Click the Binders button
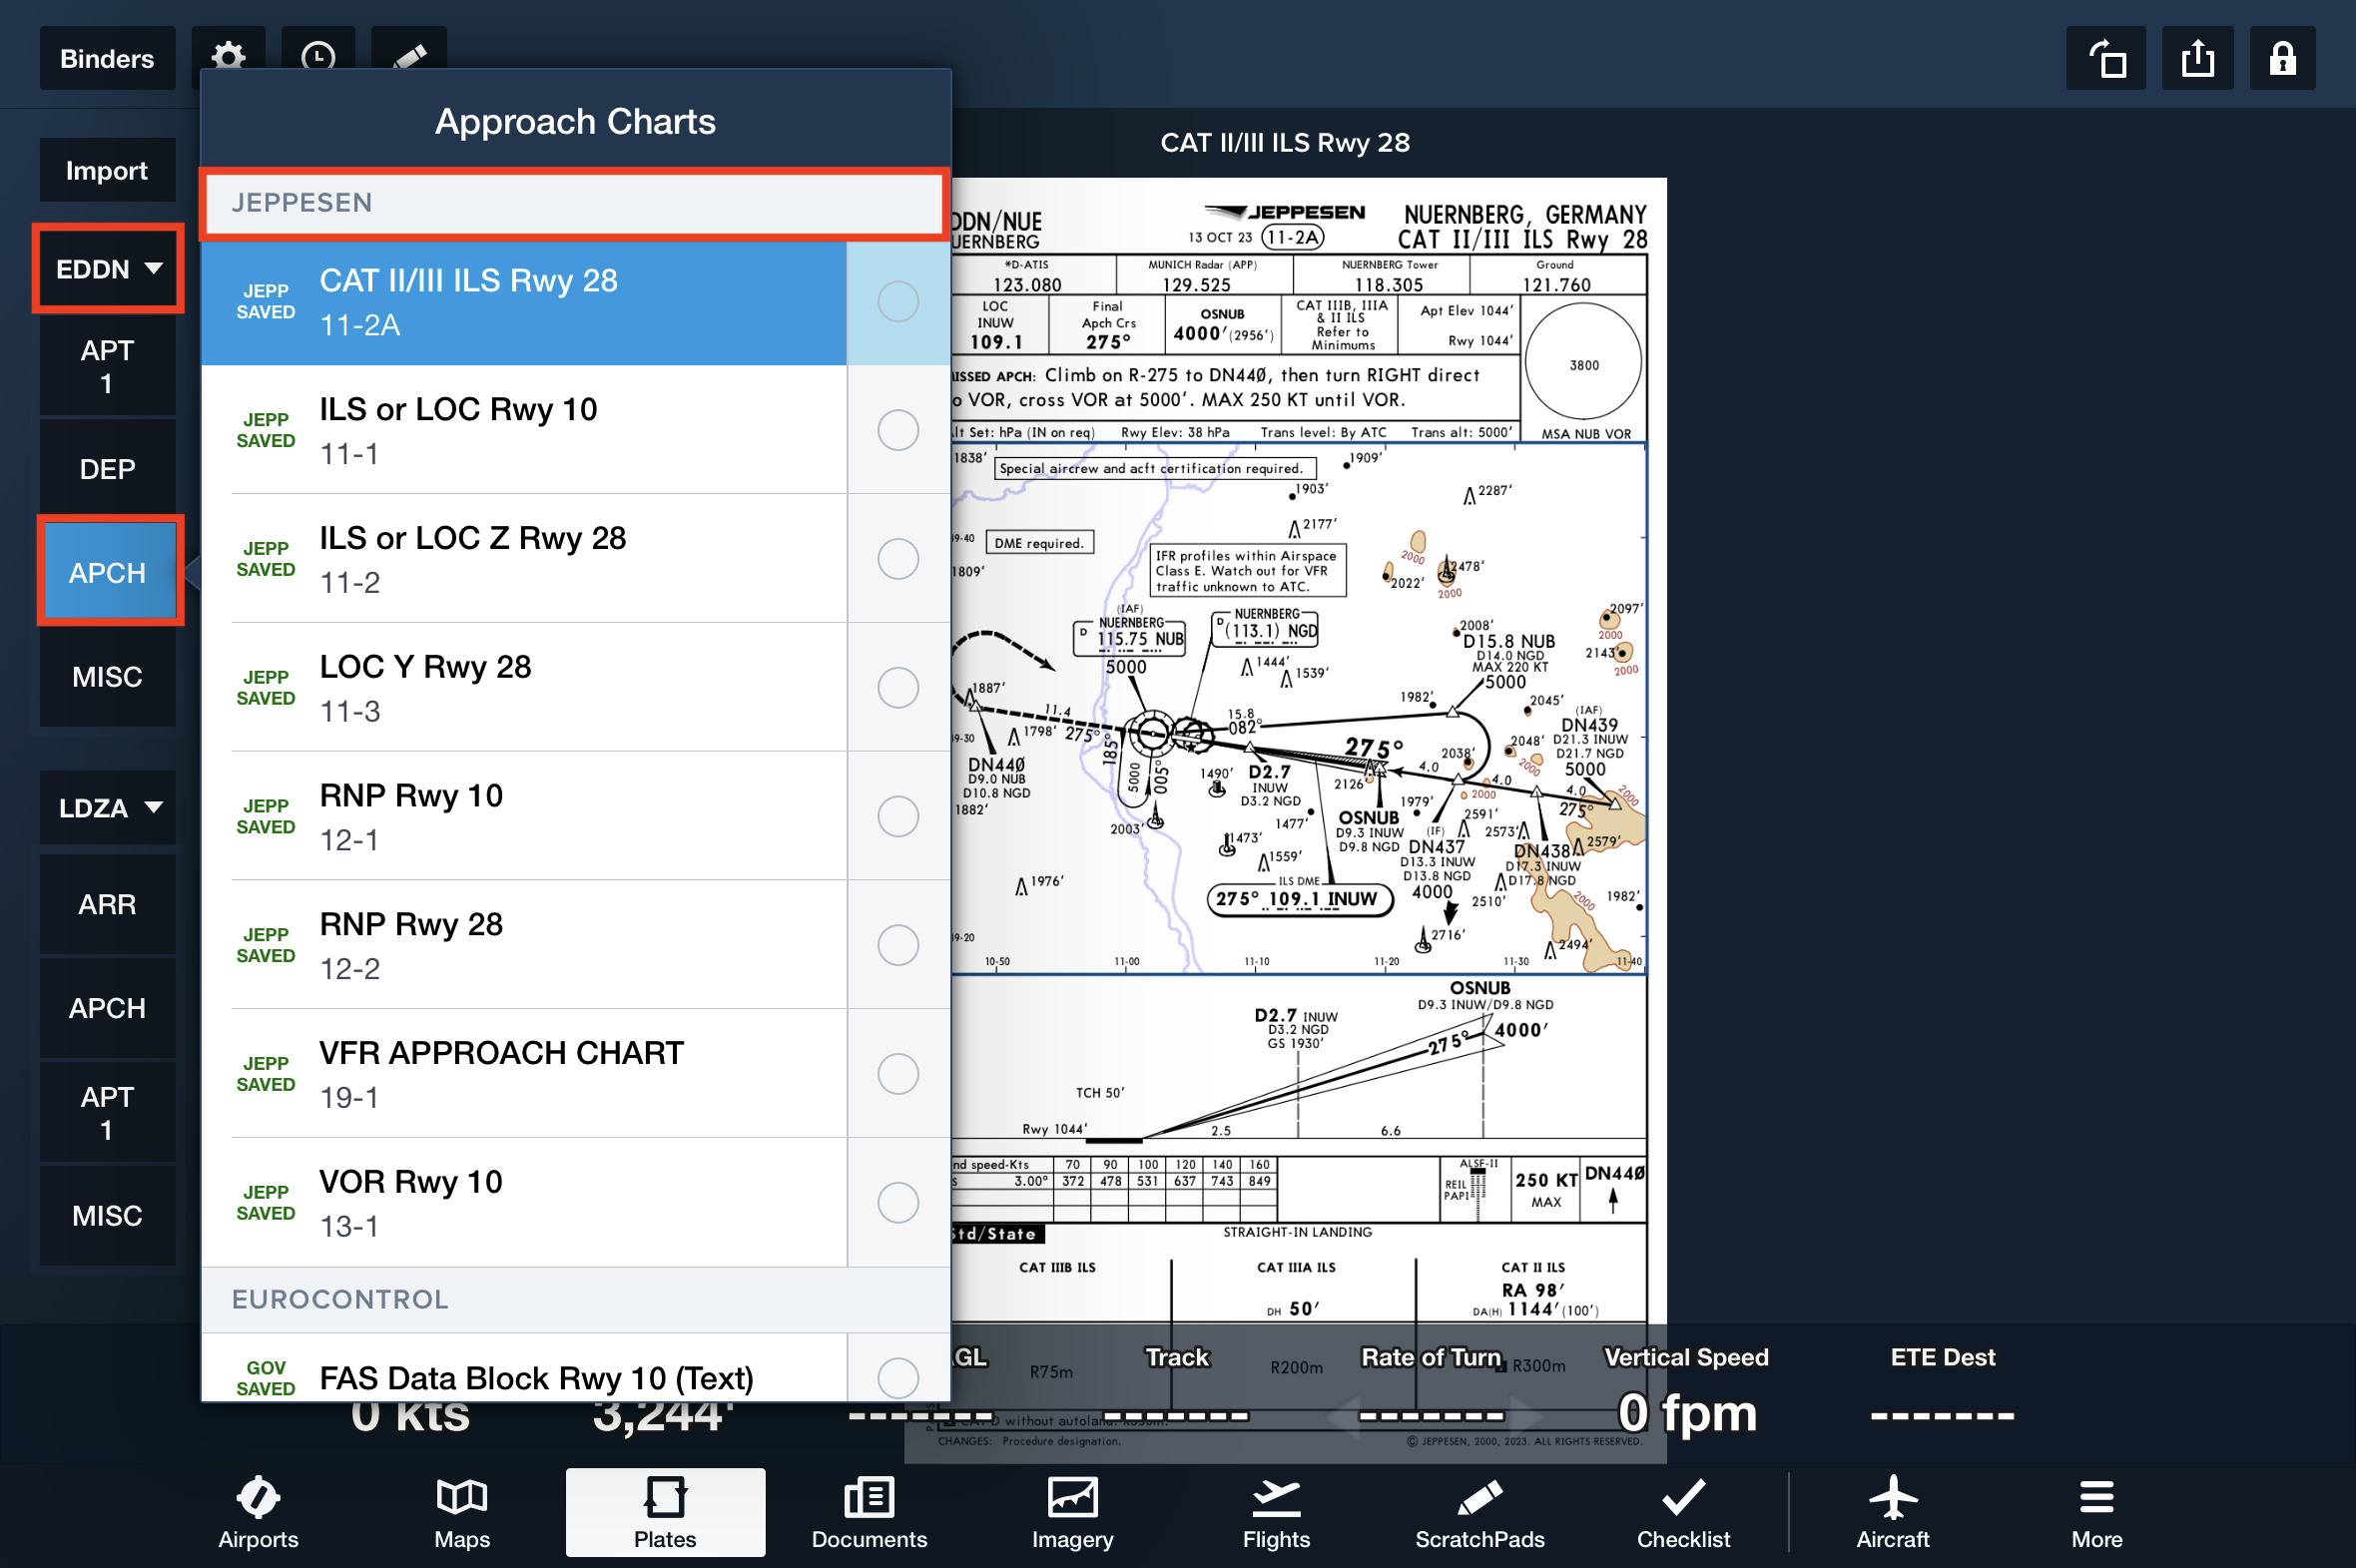 (x=107, y=59)
